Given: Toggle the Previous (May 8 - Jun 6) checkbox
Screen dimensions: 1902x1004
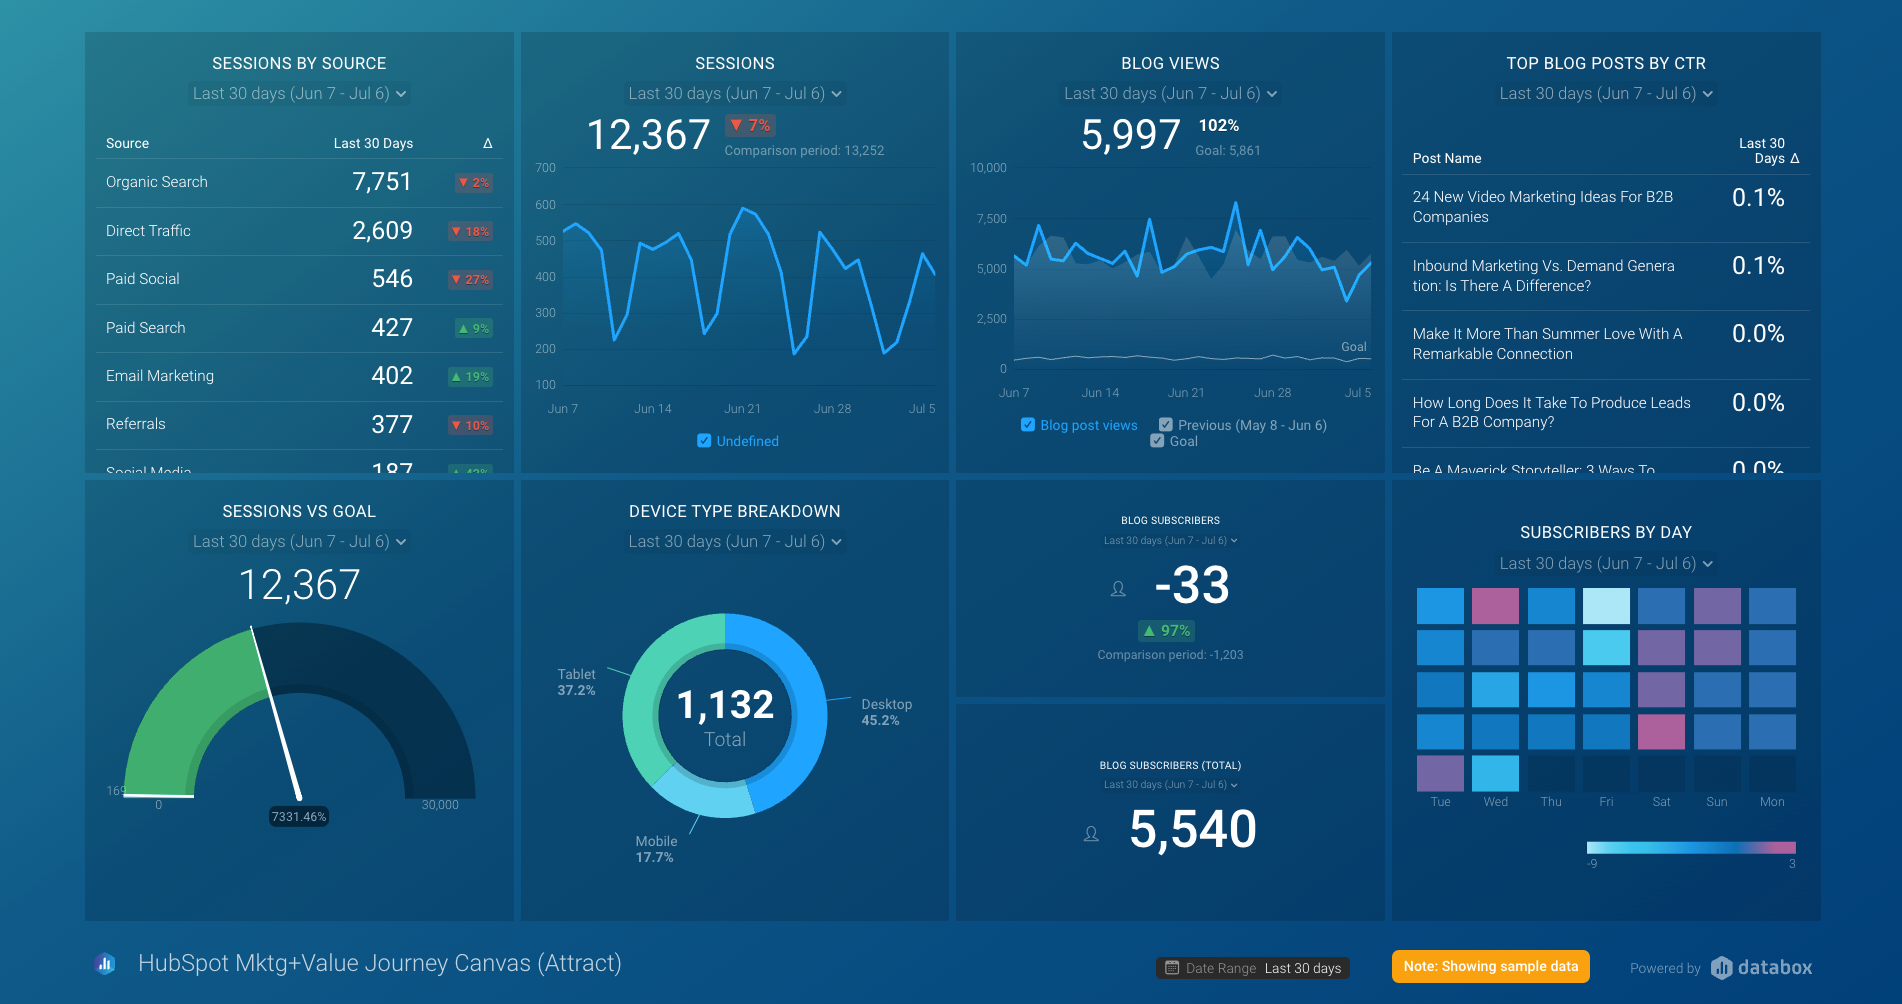Looking at the screenshot, I should tap(1166, 424).
